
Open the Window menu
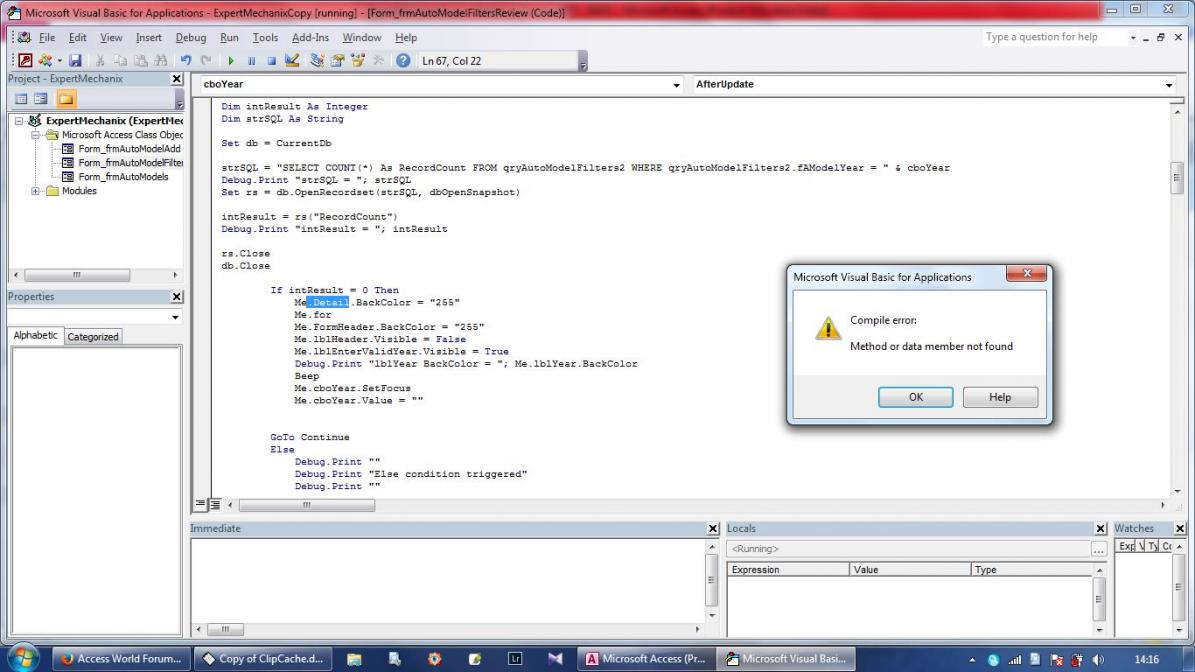[x=362, y=37]
